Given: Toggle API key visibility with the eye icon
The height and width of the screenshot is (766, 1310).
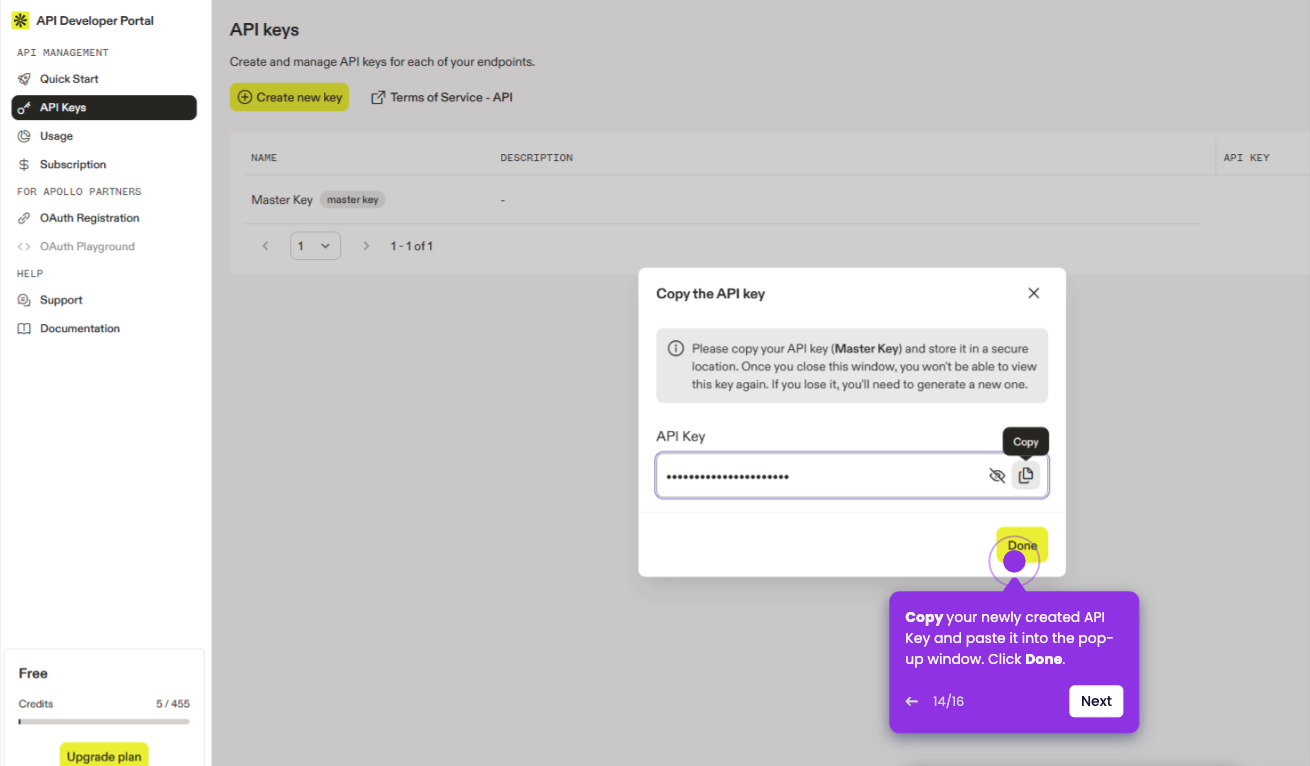Looking at the screenshot, I should [x=997, y=476].
